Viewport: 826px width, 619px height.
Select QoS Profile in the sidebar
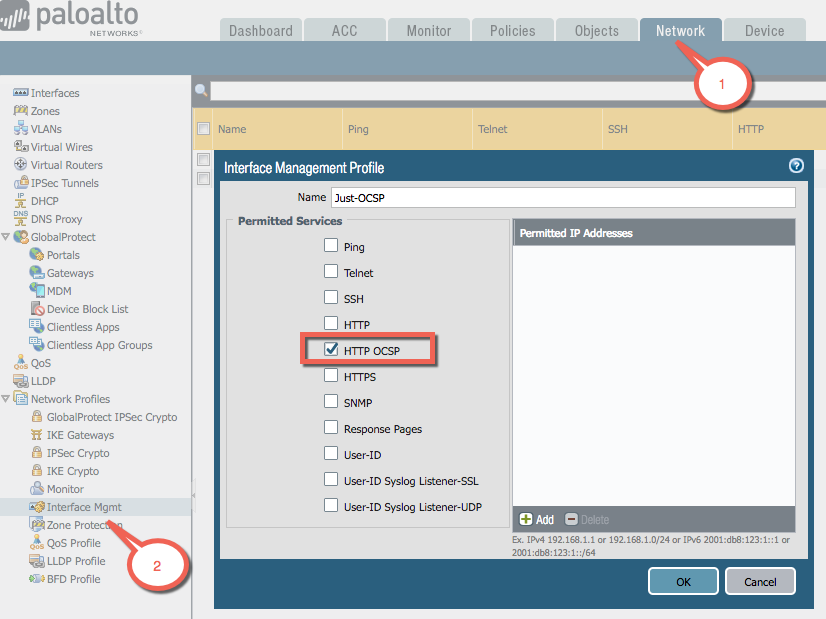[x=74, y=543]
